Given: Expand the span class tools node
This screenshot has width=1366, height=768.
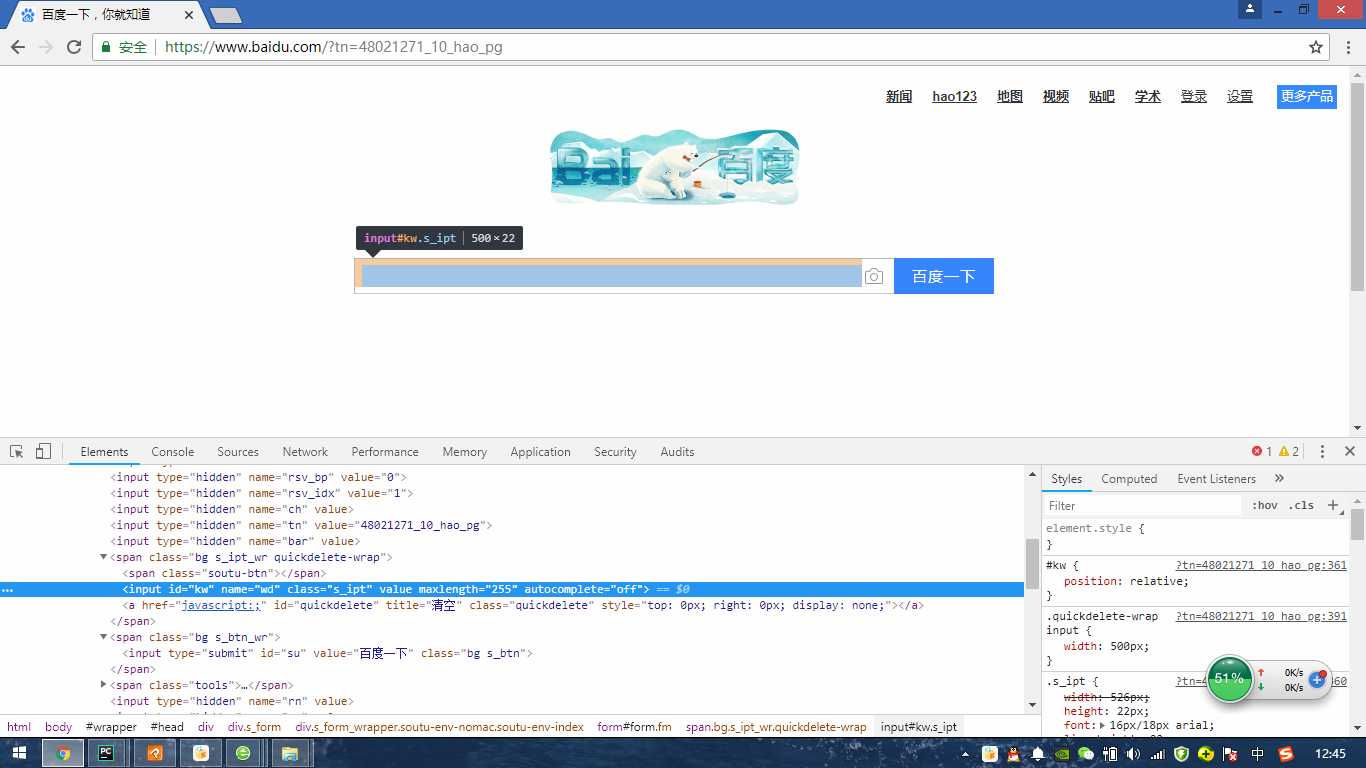Looking at the screenshot, I should 103,685.
